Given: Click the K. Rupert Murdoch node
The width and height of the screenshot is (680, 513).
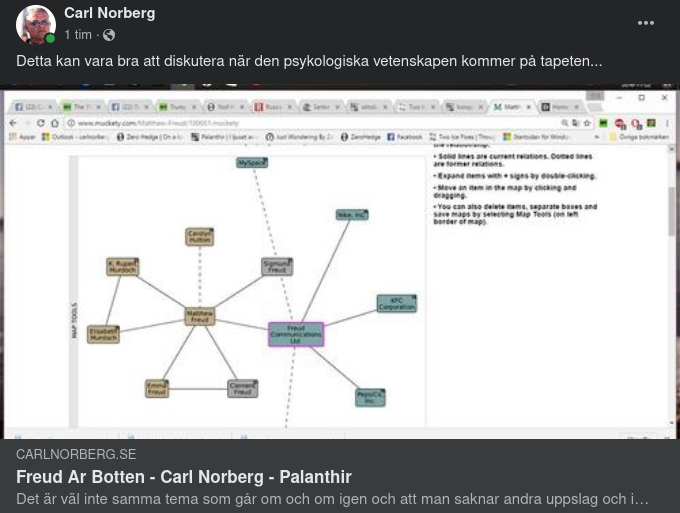Looking at the screenshot, I should (122, 267).
